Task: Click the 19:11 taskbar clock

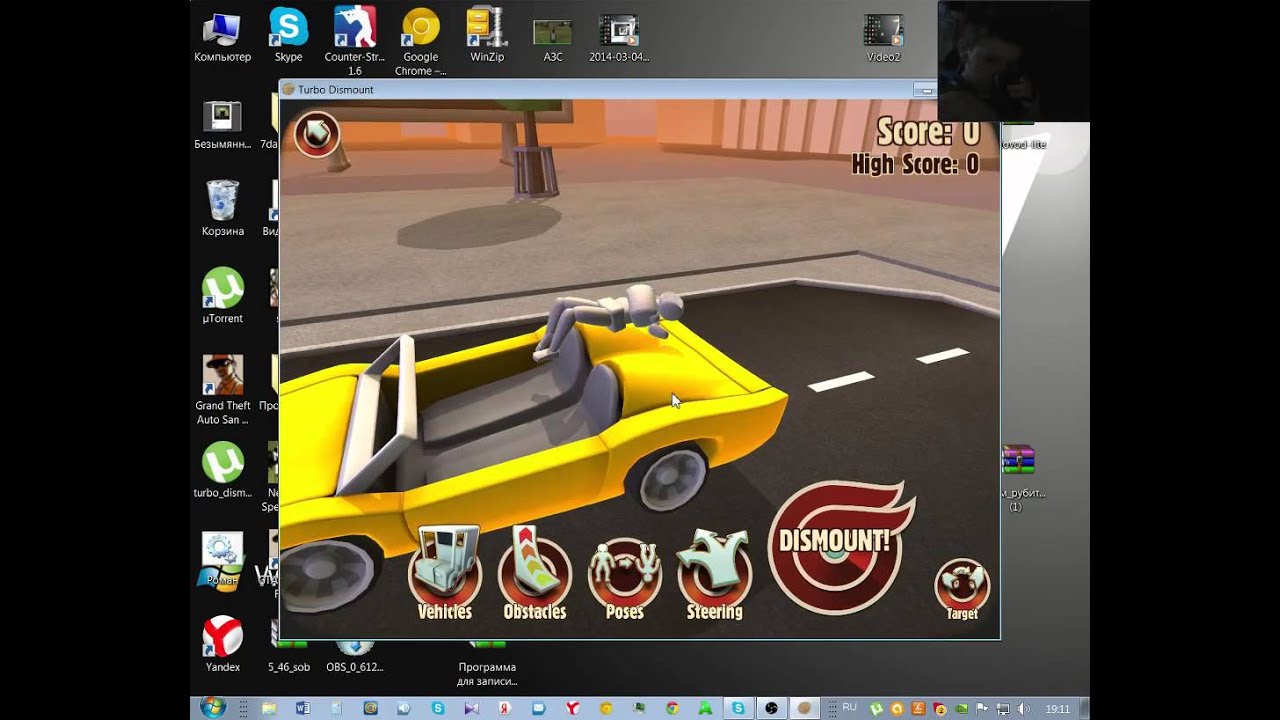Action: point(1057,709)
